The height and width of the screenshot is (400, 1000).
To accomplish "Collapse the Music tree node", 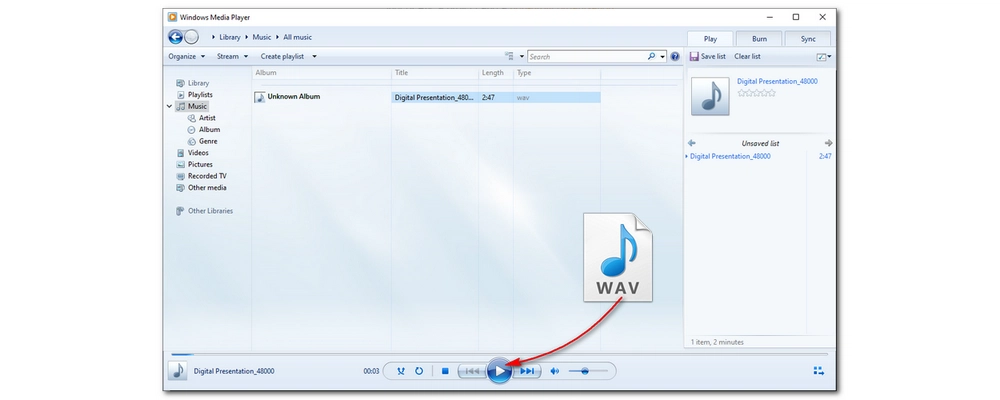I will coord(169,107).
